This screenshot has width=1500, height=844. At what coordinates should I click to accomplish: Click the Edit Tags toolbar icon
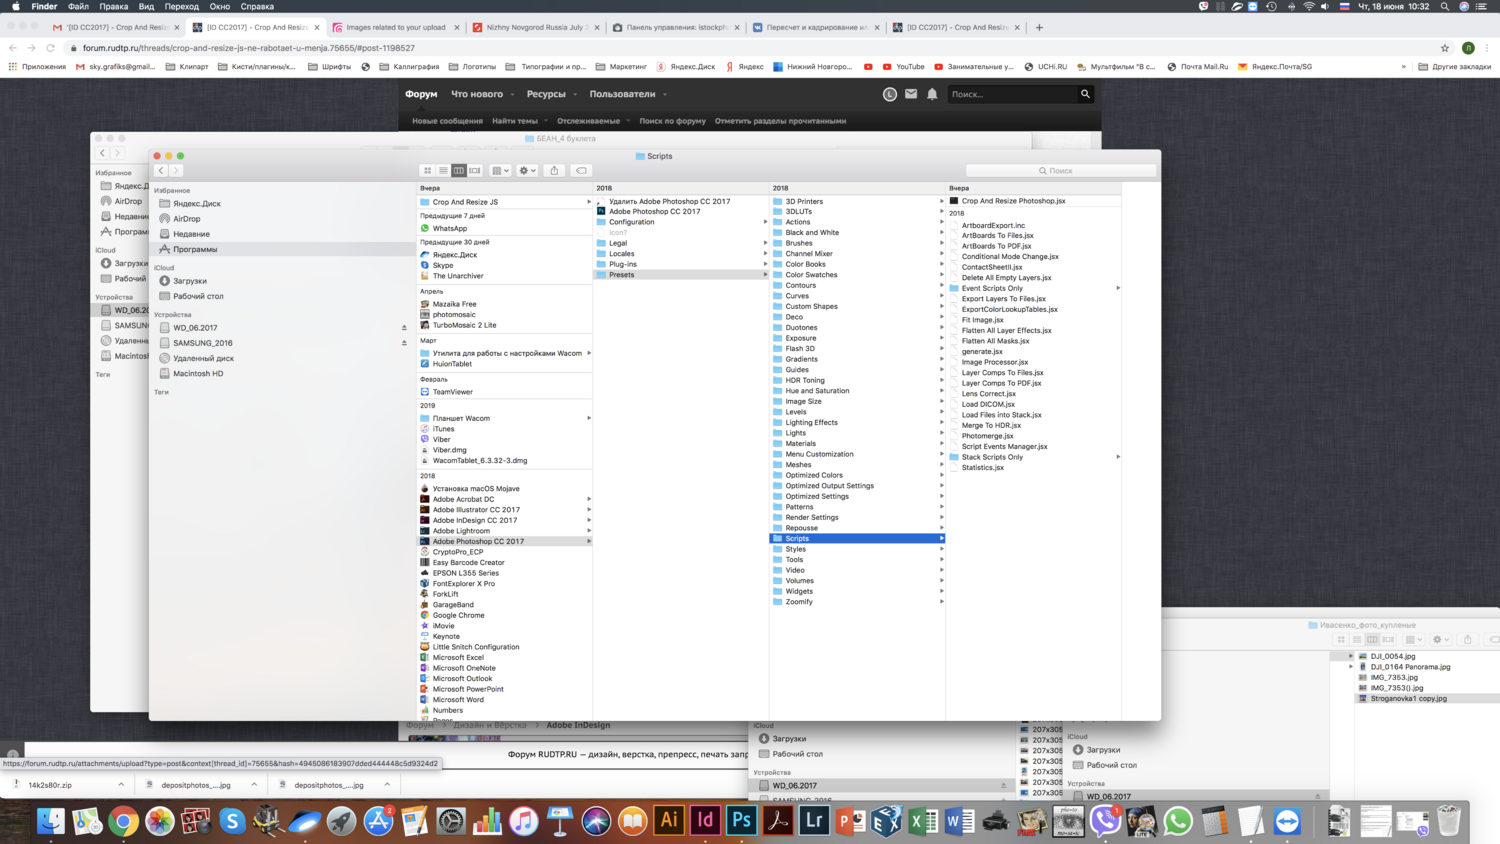[581, 170]
